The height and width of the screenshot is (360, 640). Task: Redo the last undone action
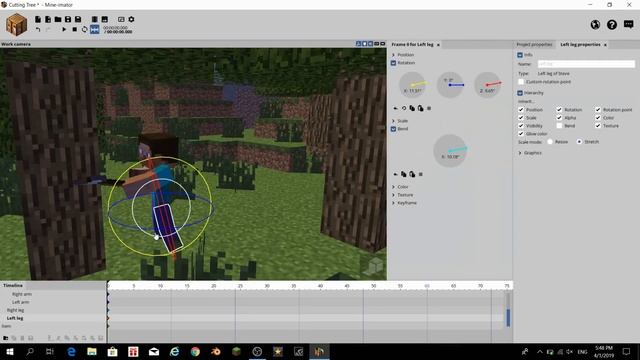tap(48, 29)
